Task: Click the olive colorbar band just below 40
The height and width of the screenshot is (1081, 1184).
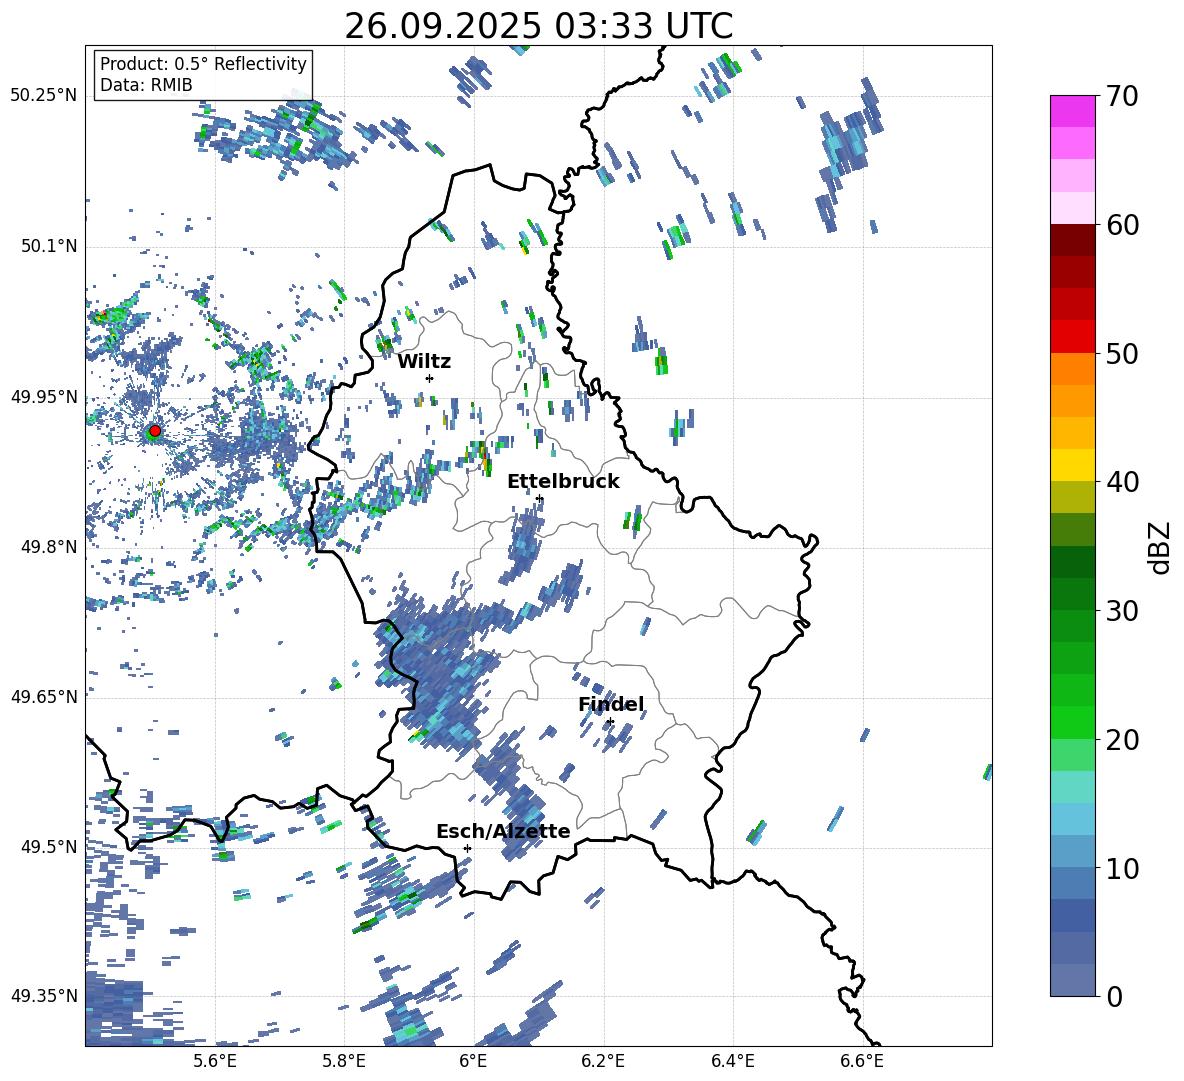Action: pos(1072,497)
